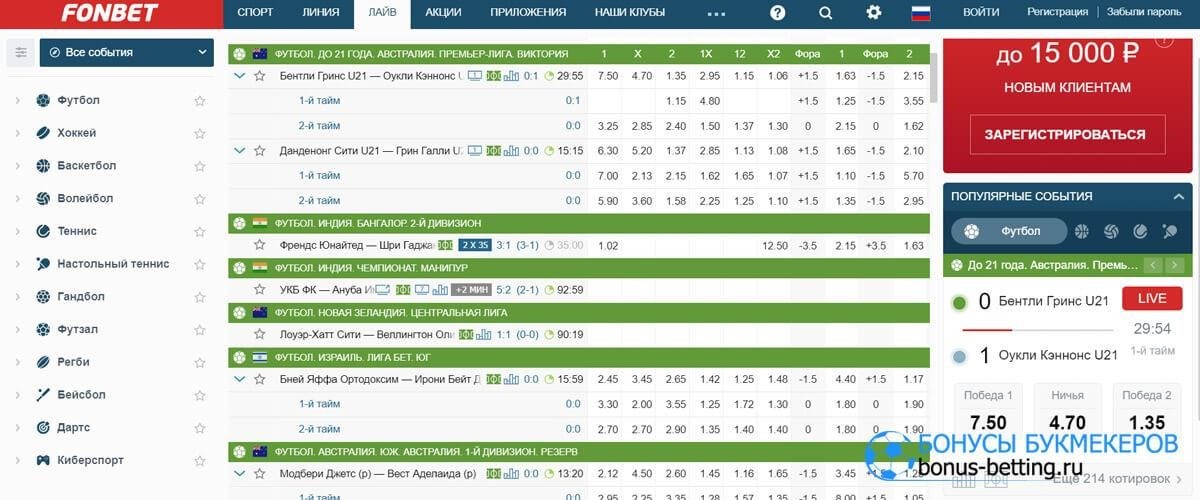This screenshot has width=1200, height=500.
Task: Bet on Ничья at 4.70
Action: click(x=1067, y=411)
